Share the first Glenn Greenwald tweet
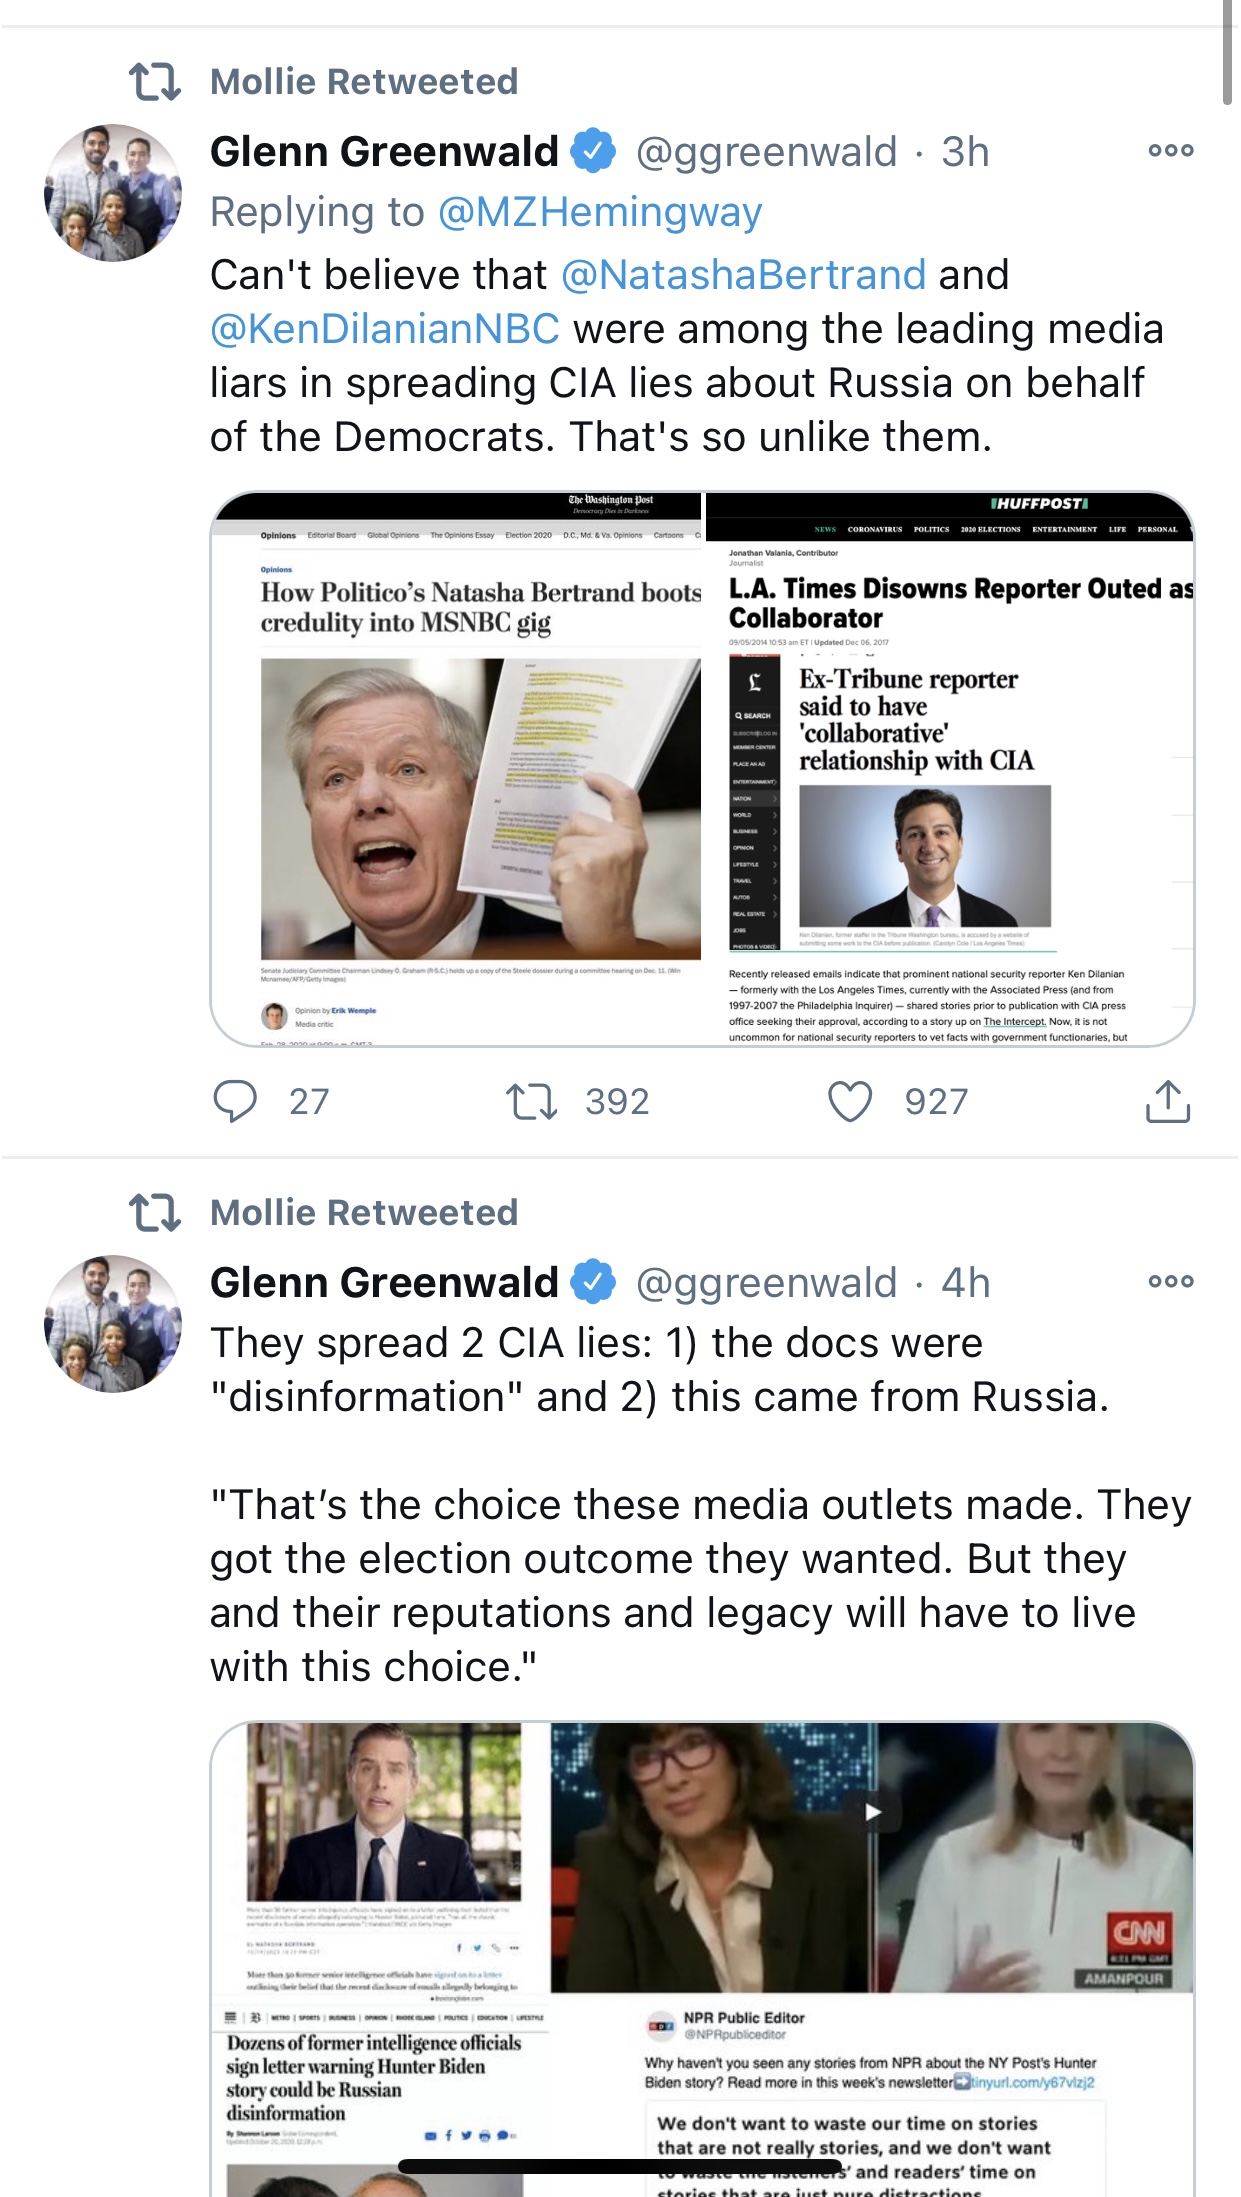Viewport: 1241px width, 2197px height. [1167, 1101]
